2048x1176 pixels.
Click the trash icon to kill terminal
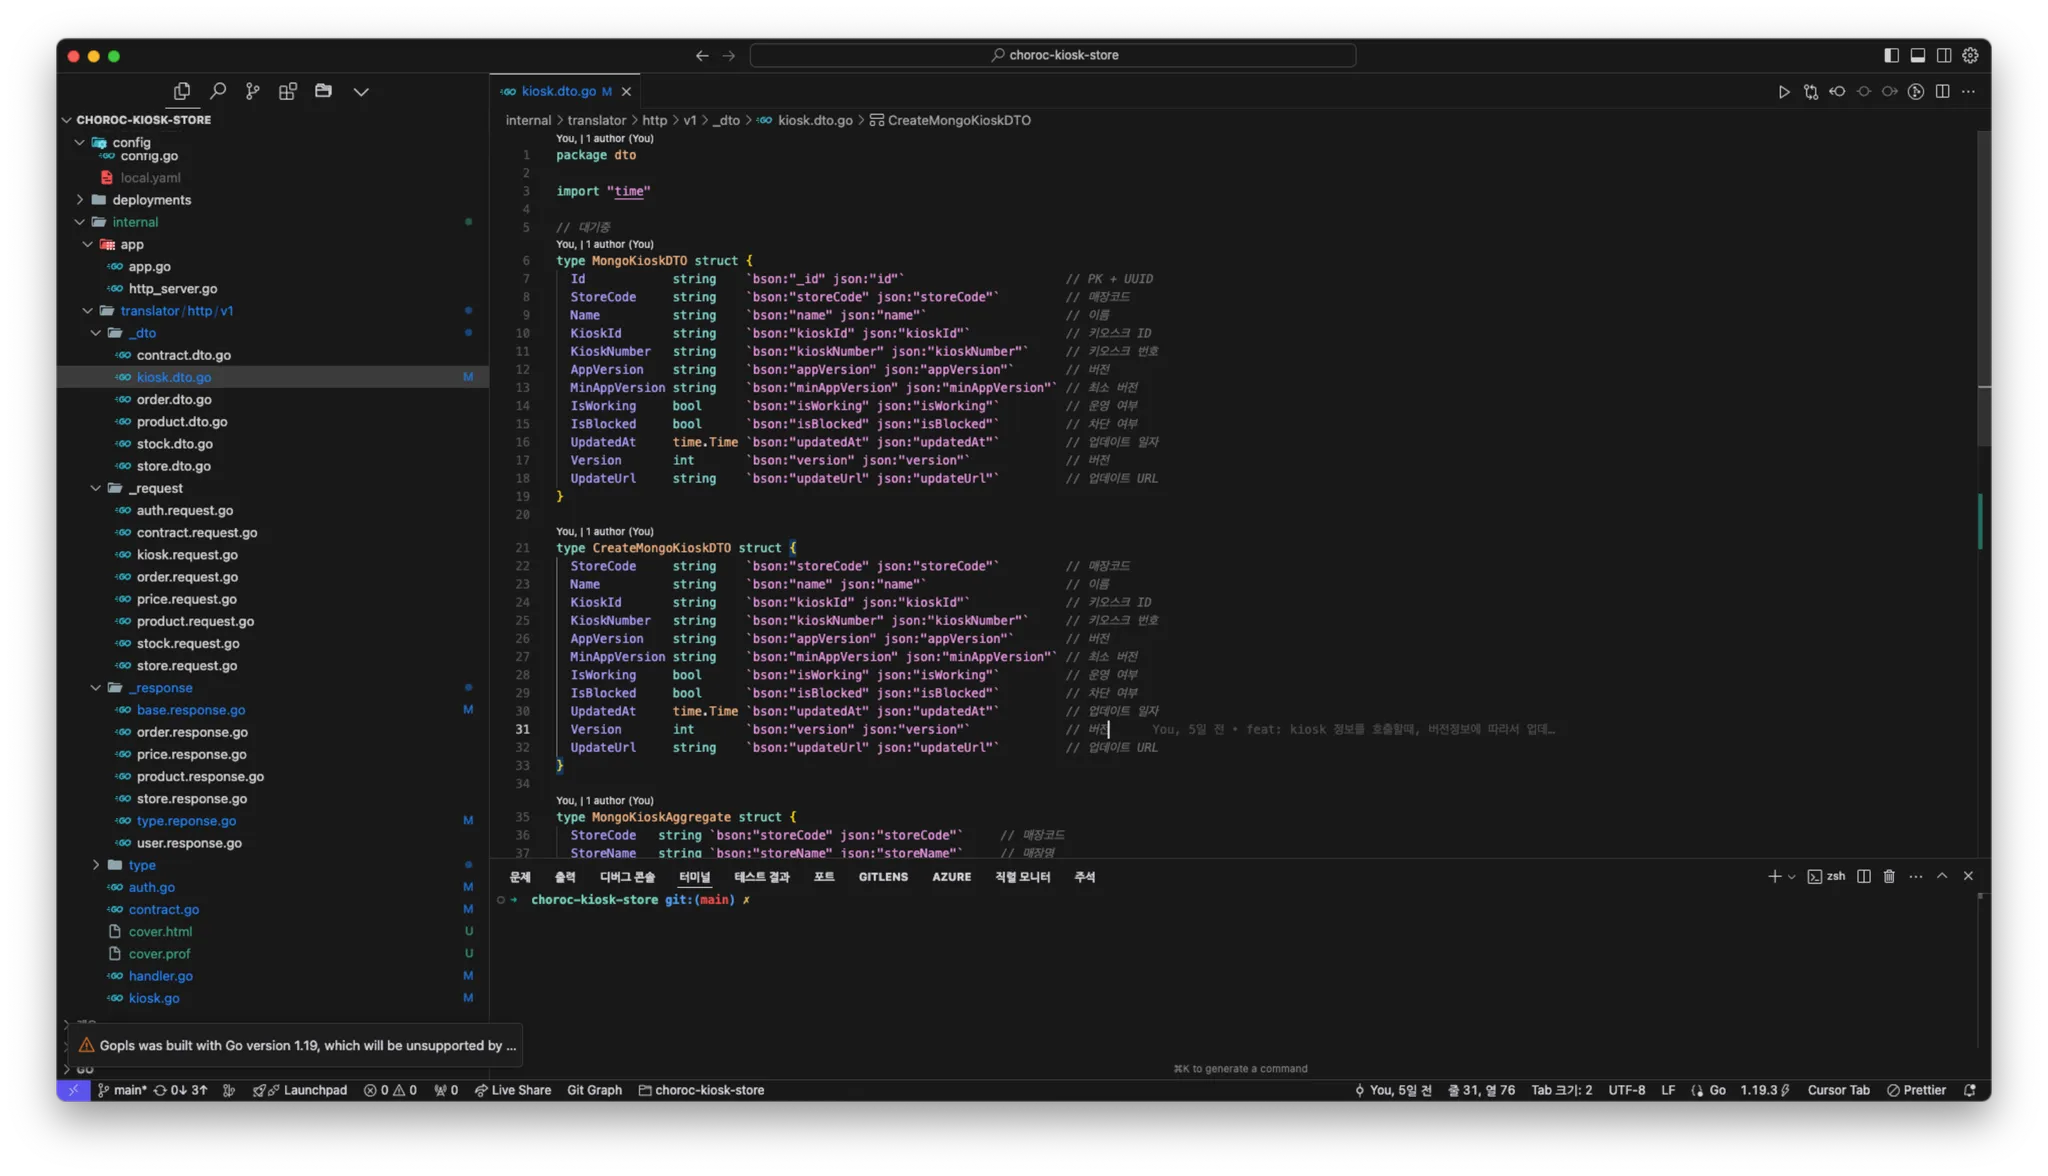click(x=1888, y=876)
